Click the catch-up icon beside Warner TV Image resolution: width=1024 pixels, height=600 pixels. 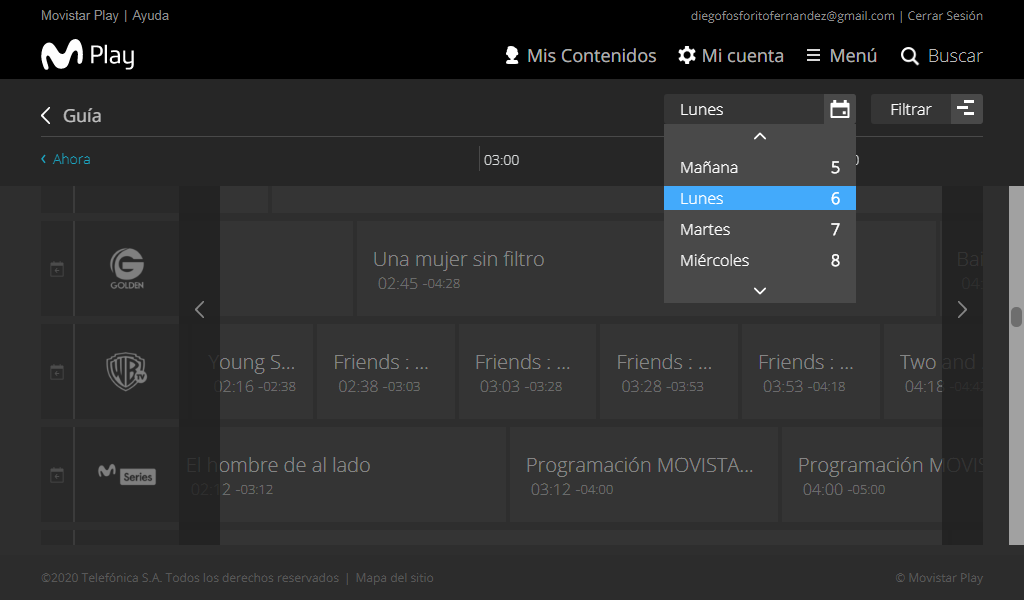[x=57, y=372]
